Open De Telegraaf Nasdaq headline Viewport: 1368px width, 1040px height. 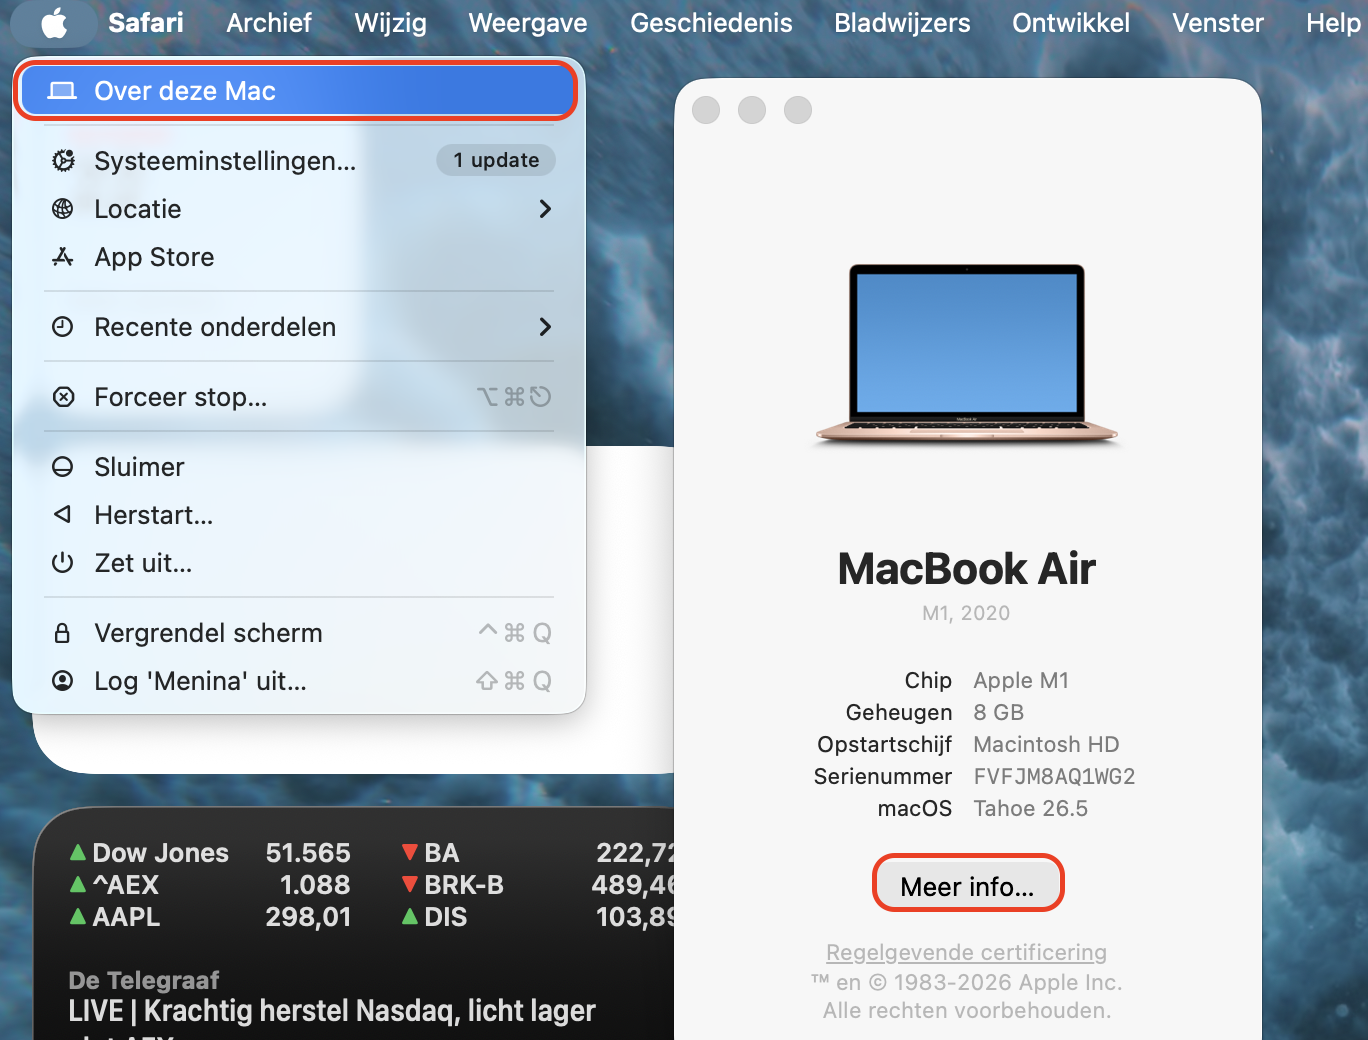pyautogui.click(x=332, y=1016)
